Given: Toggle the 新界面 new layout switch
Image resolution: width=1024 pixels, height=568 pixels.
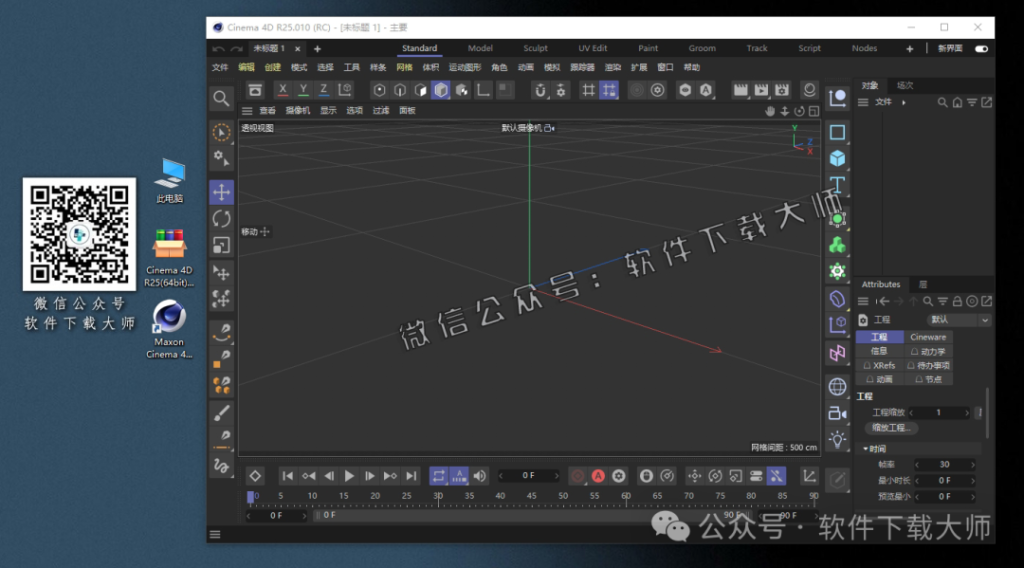Looking at the screenshot, I should tap(981, 49).
